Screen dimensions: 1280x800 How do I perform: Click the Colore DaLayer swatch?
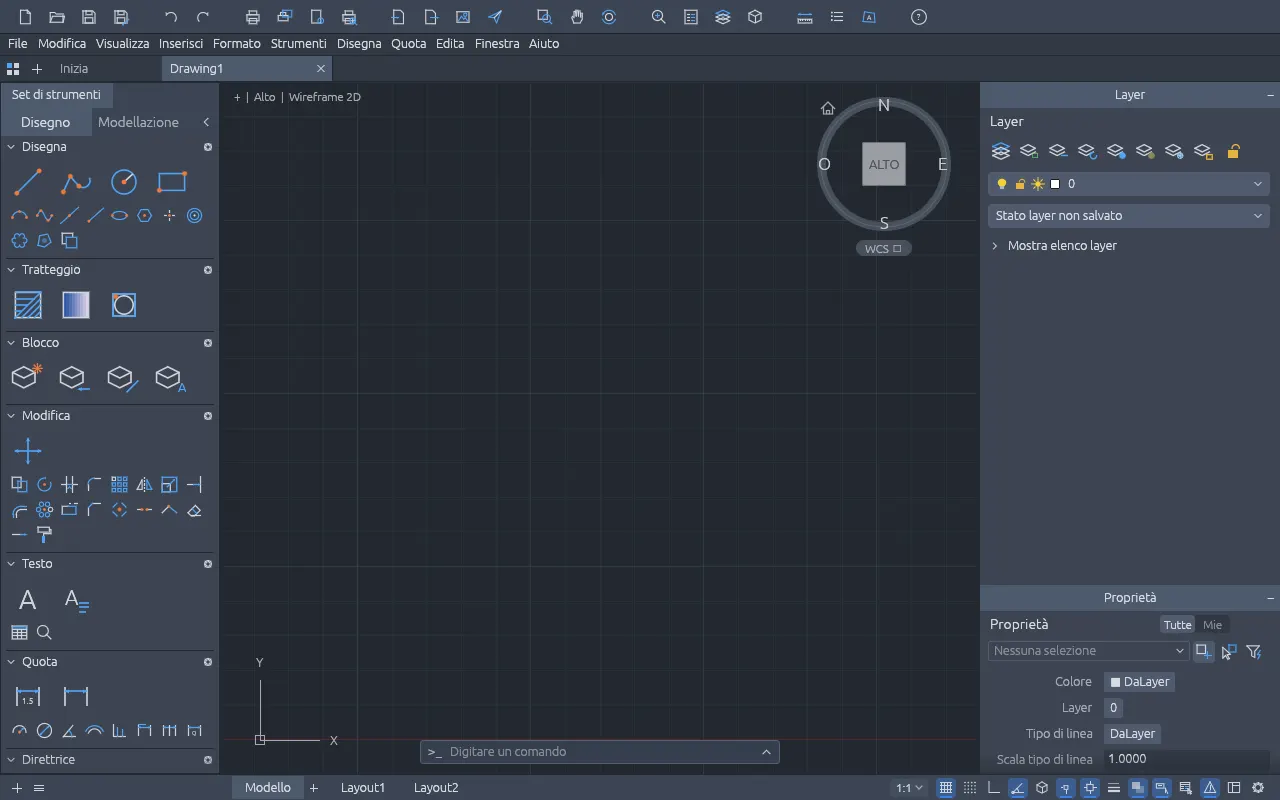tap(1139, 682)
